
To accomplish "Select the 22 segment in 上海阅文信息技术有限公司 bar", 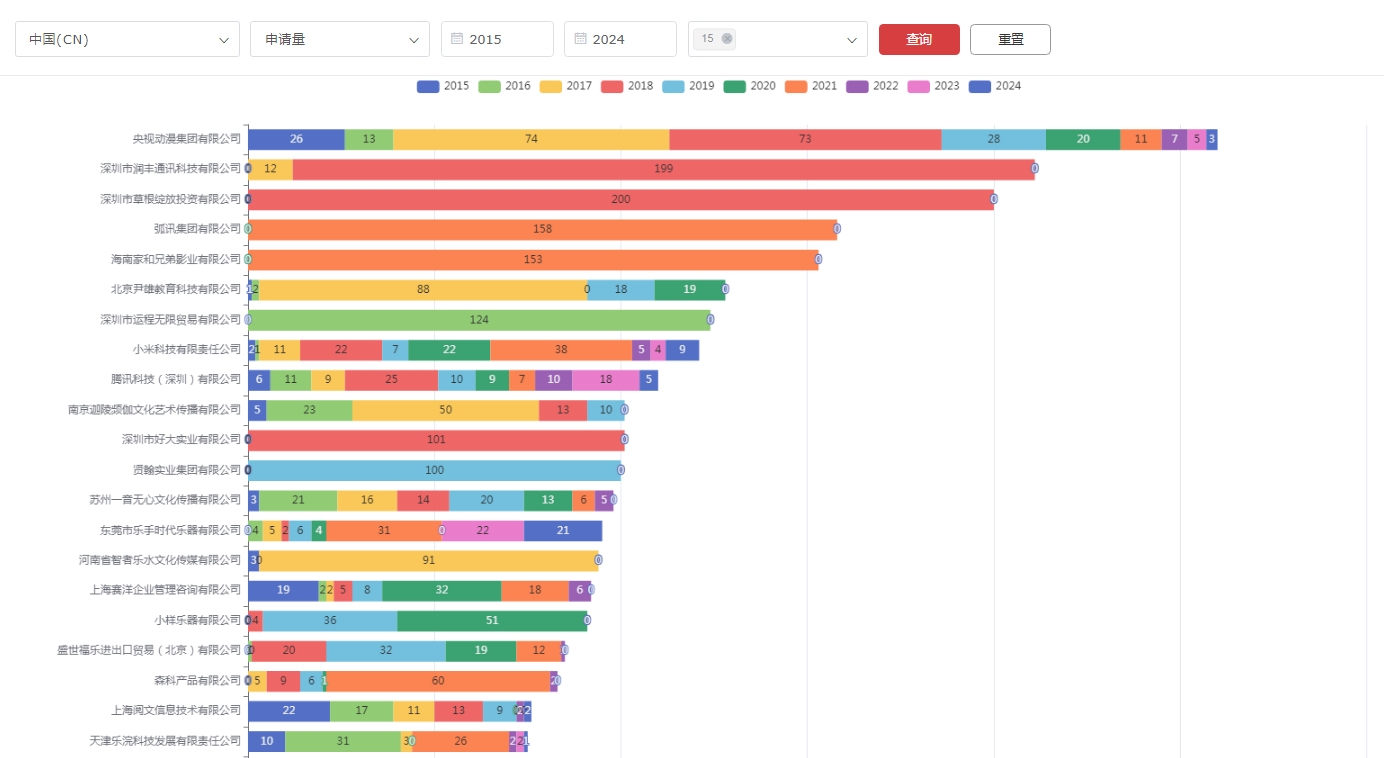I will click(x=289, y=710).
